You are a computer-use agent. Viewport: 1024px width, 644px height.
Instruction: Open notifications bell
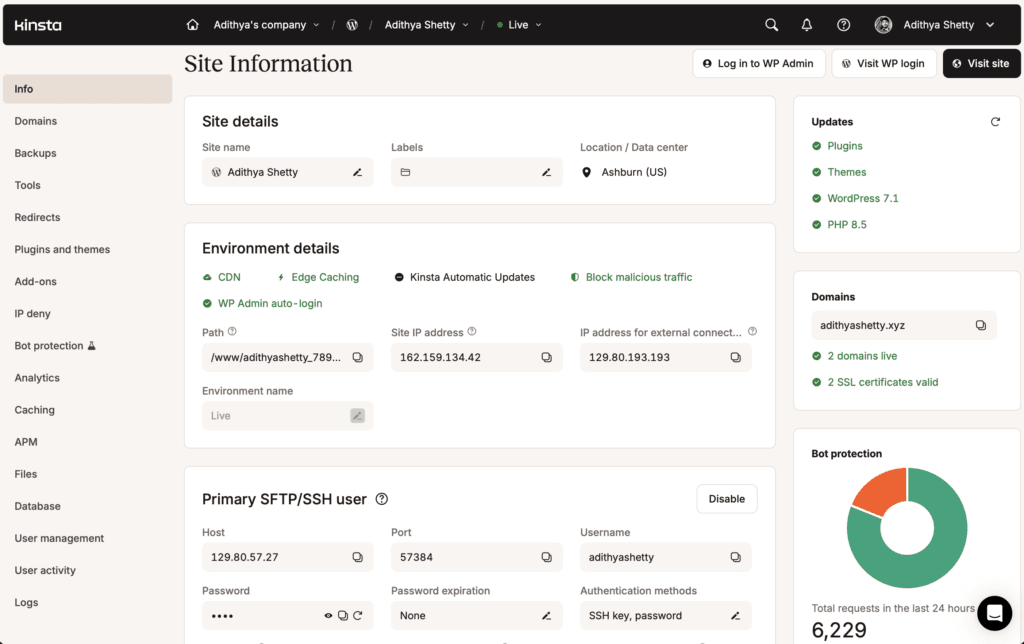[x=807, y=25]
